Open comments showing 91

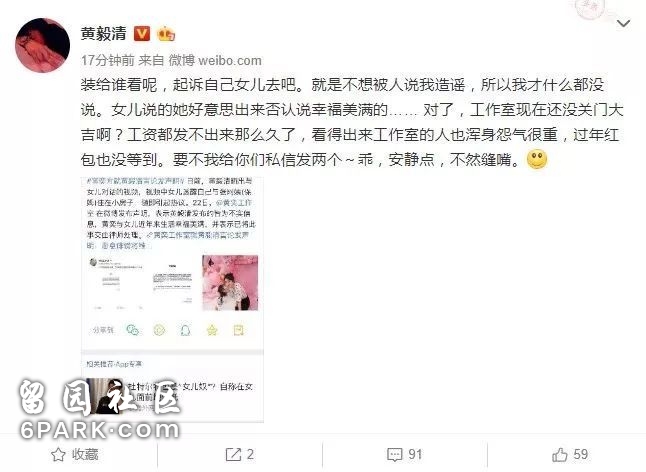click(405, 455)
